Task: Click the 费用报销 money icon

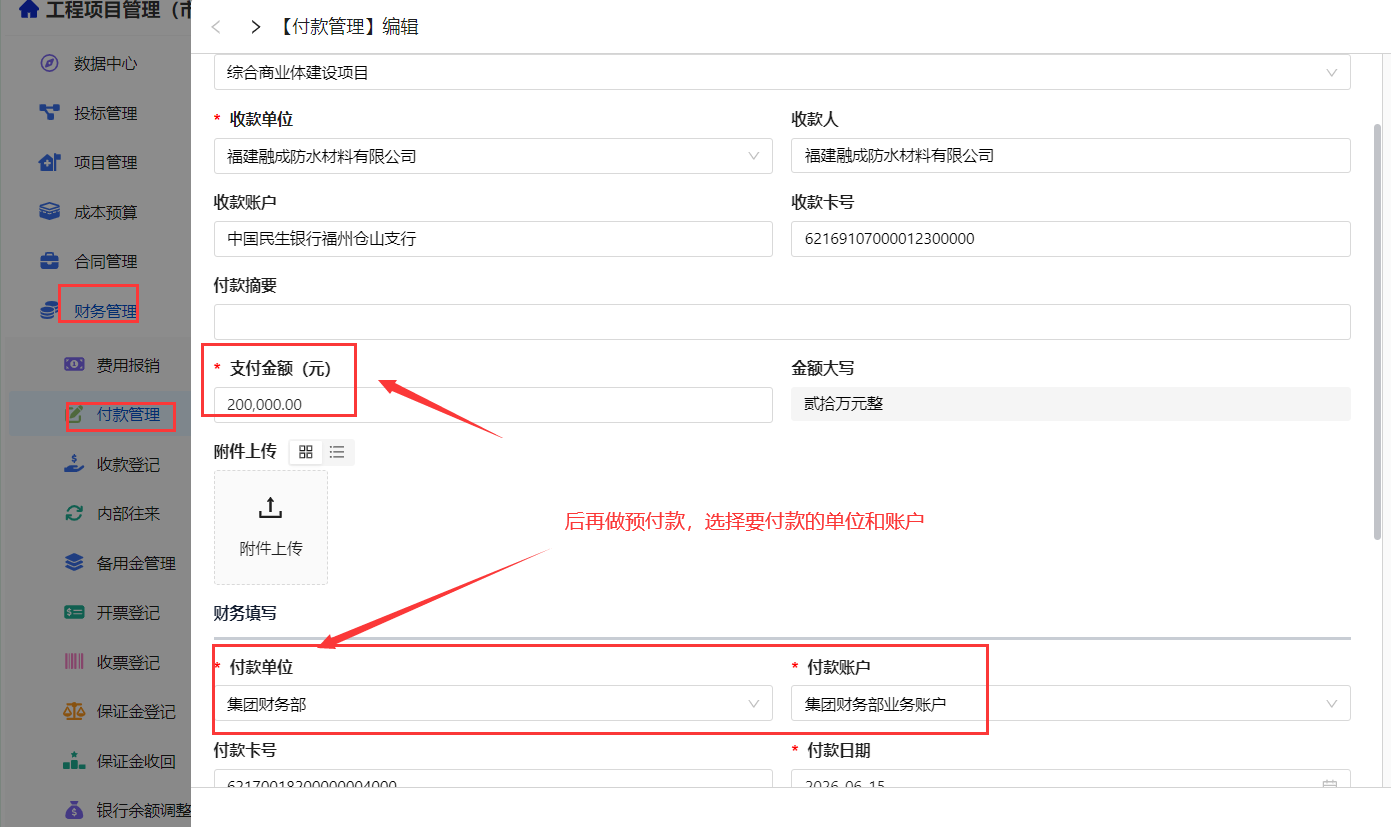Action: tap(74, 365)
